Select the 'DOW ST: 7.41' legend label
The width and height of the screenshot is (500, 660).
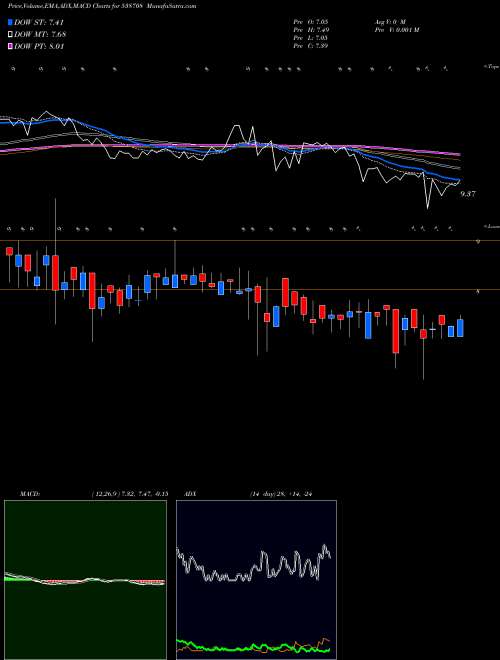[x=39, y=22]
